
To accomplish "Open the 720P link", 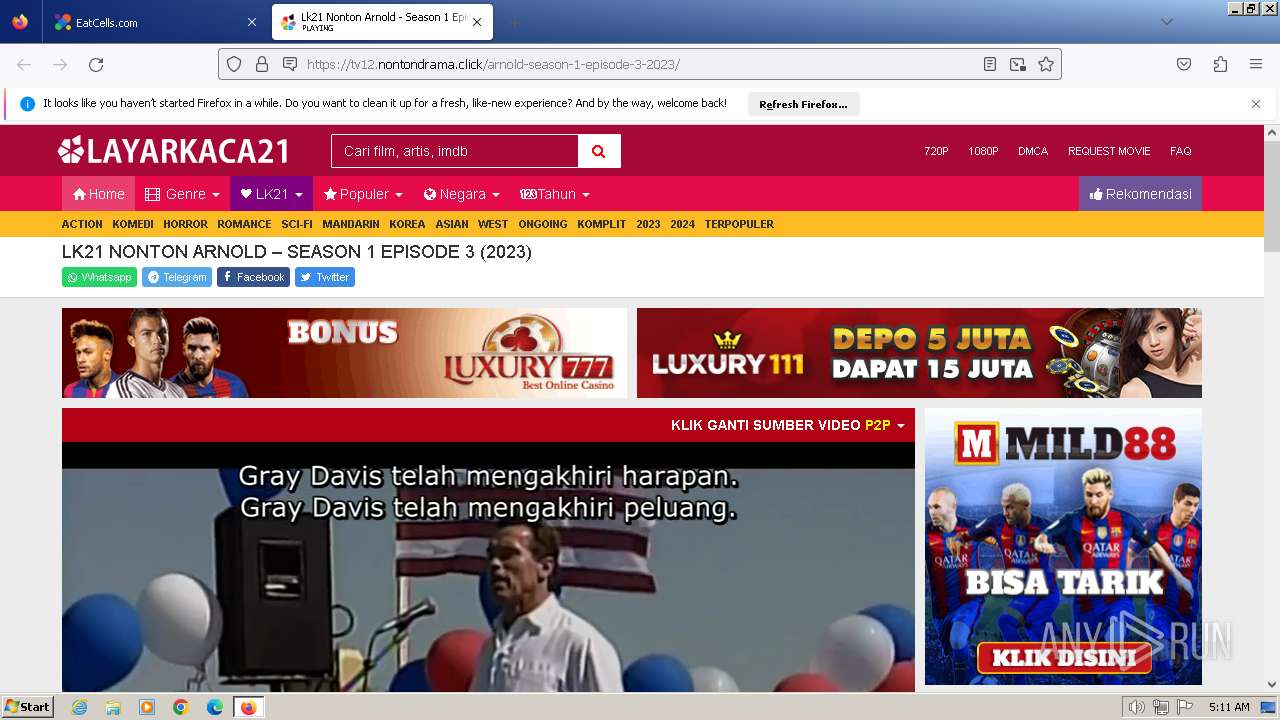I will (x=936, y=151).
